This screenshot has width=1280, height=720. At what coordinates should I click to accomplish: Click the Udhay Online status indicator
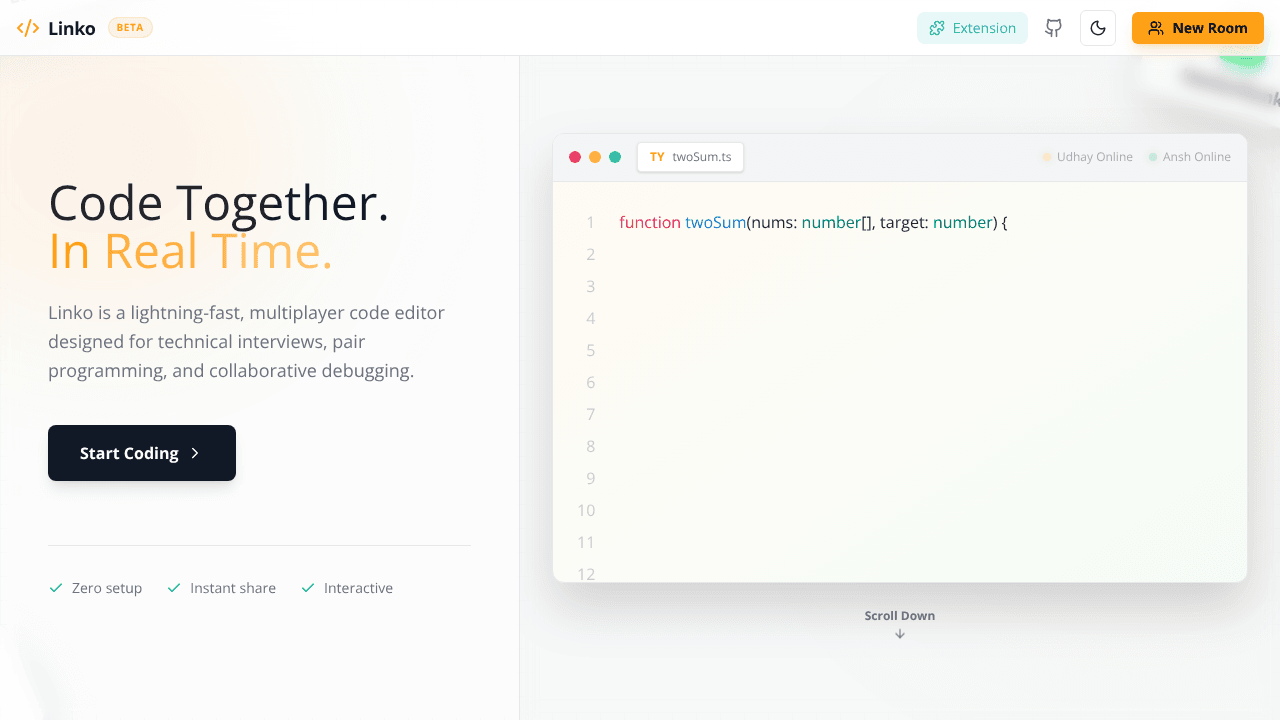point(1088,157)
